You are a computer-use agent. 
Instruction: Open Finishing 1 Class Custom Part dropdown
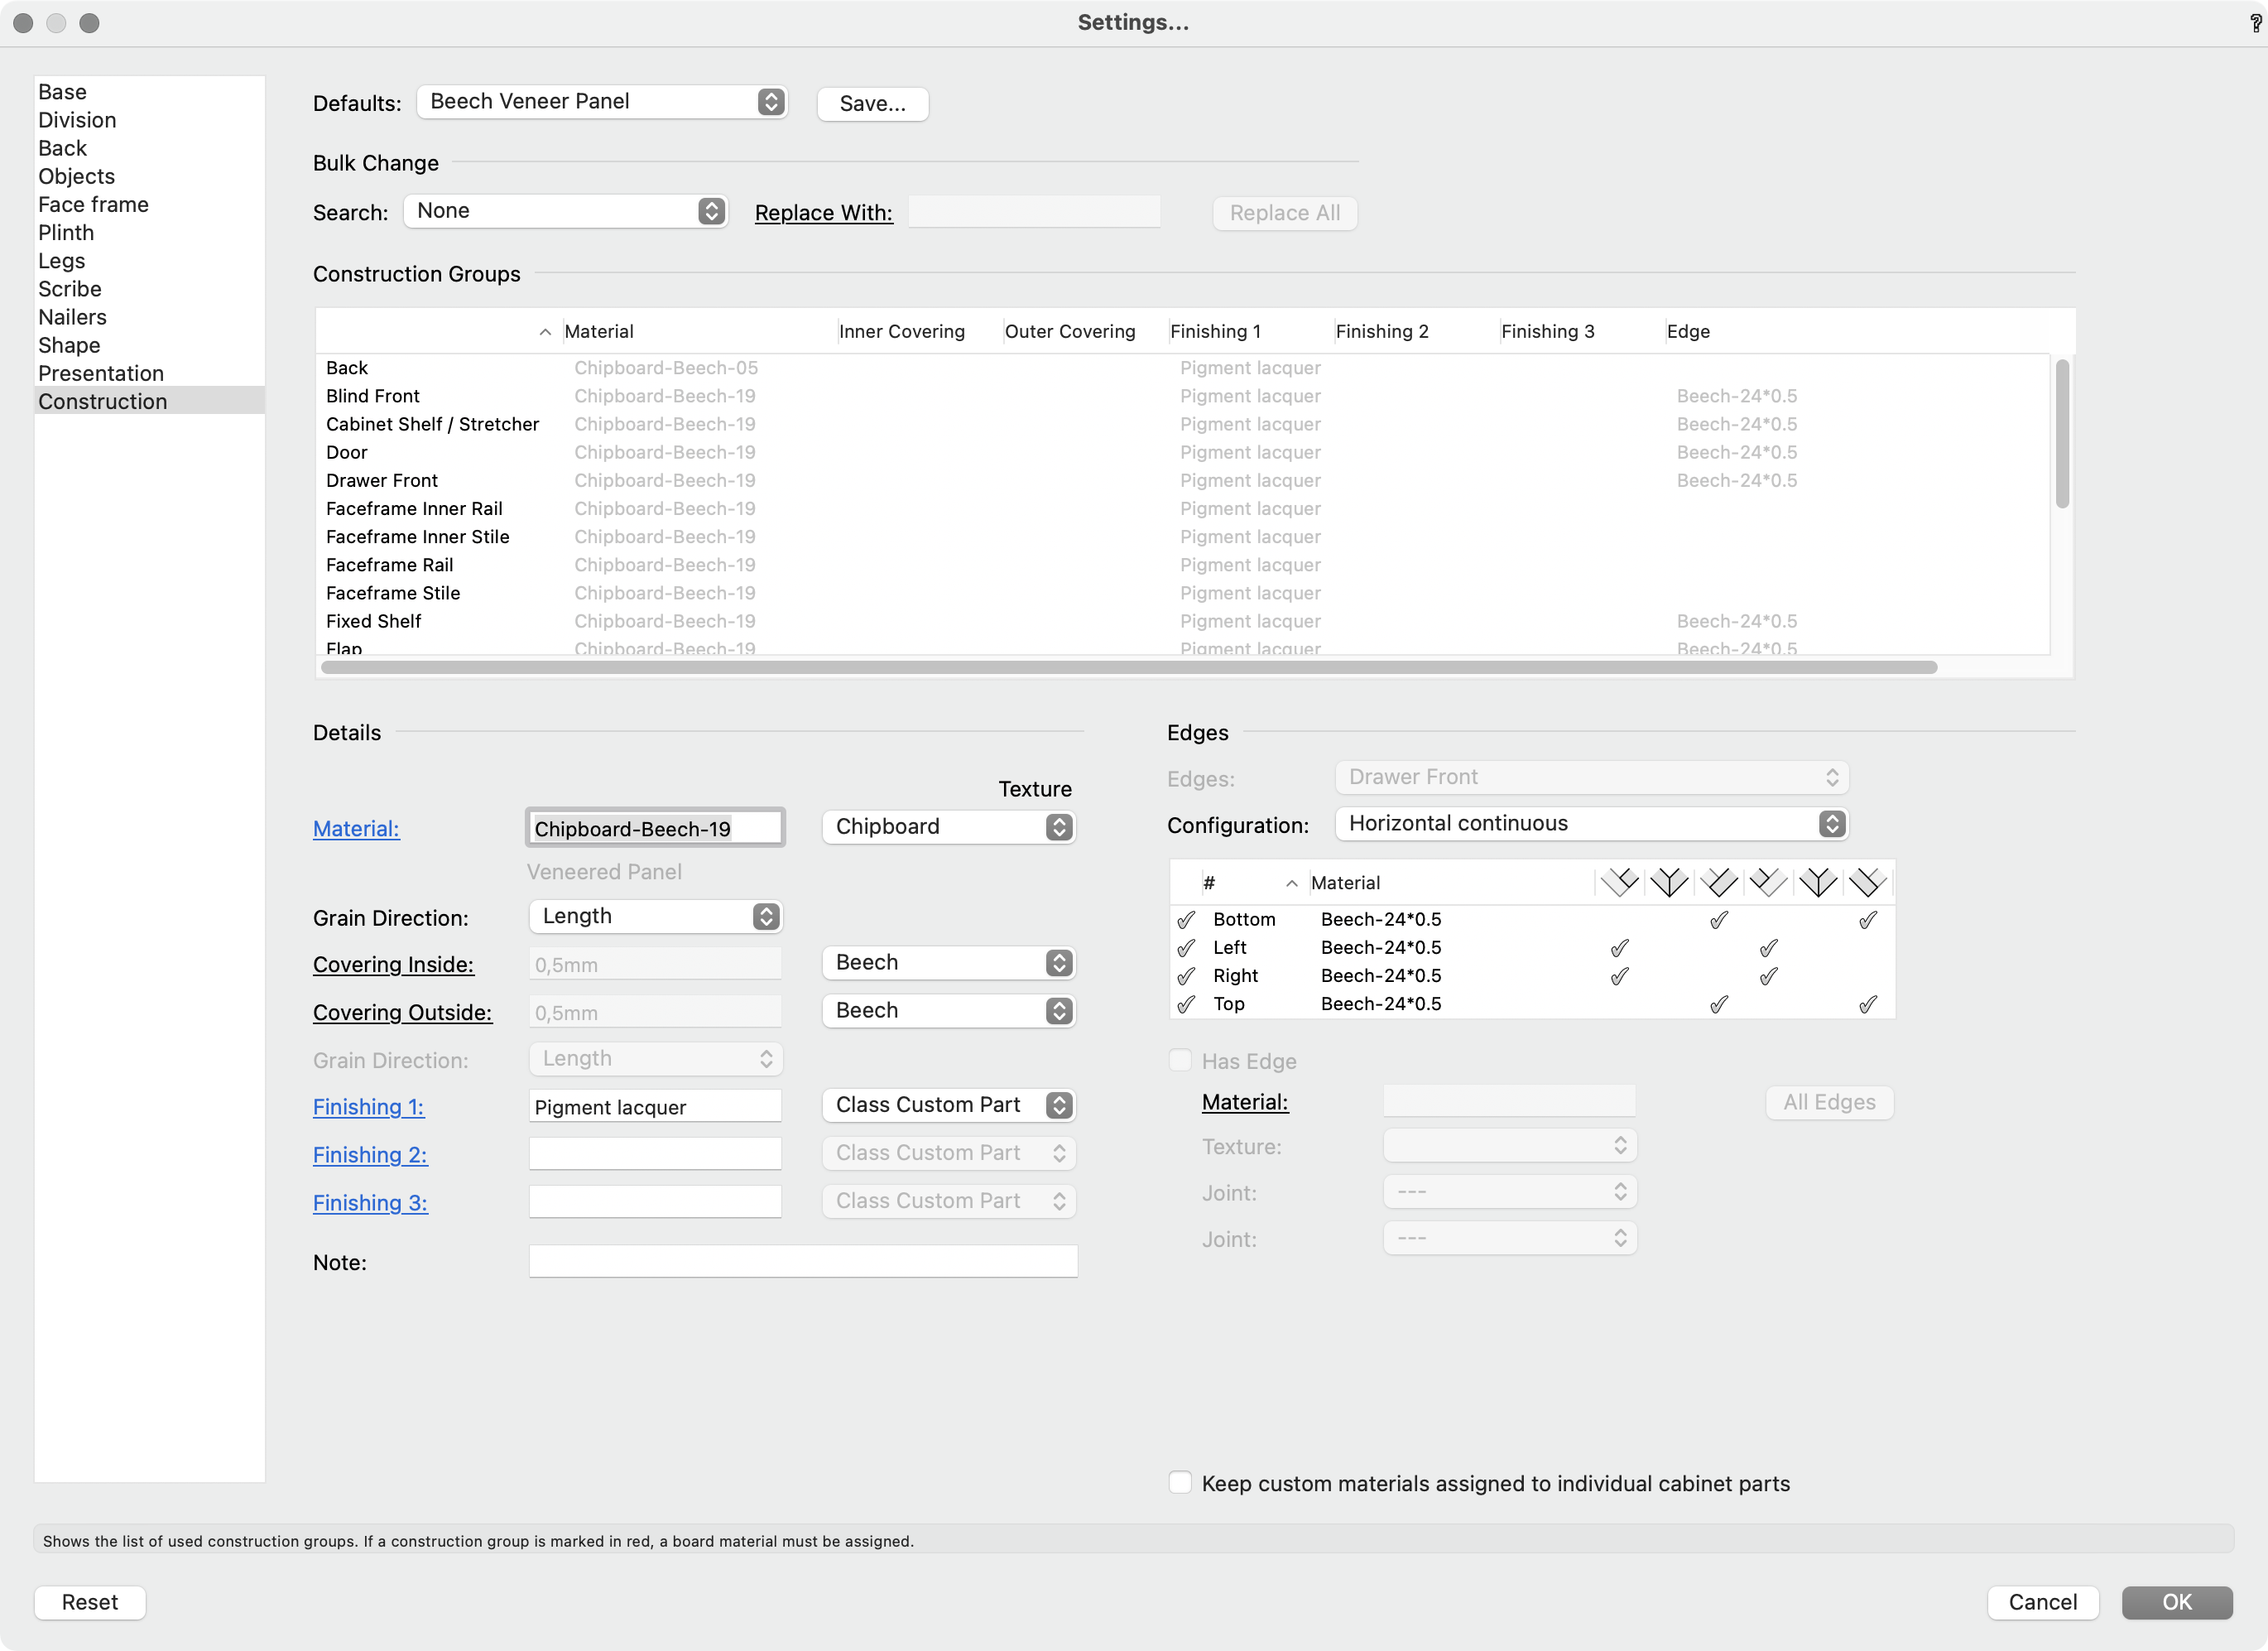(948, 1104)
